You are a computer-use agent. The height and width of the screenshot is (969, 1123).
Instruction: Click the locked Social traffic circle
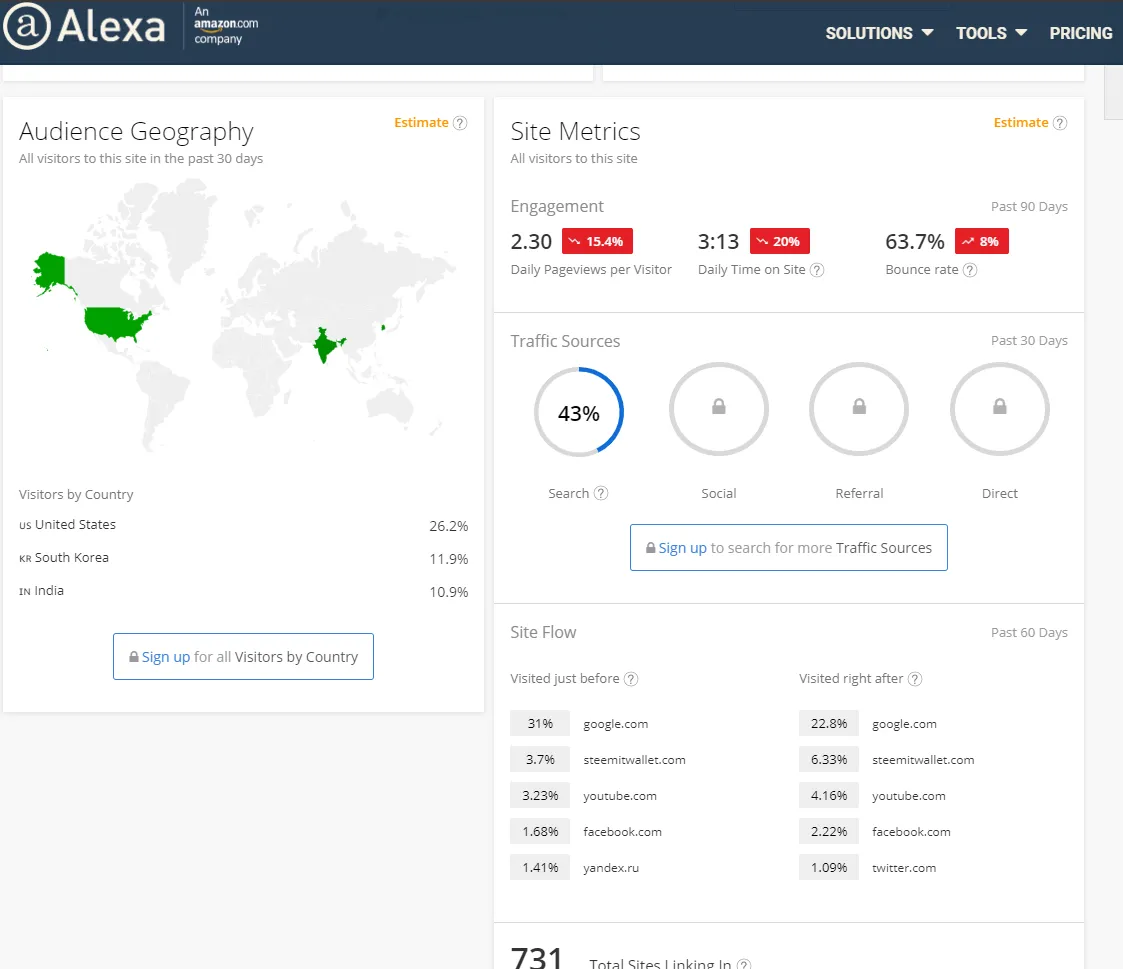tap(718, 409)
